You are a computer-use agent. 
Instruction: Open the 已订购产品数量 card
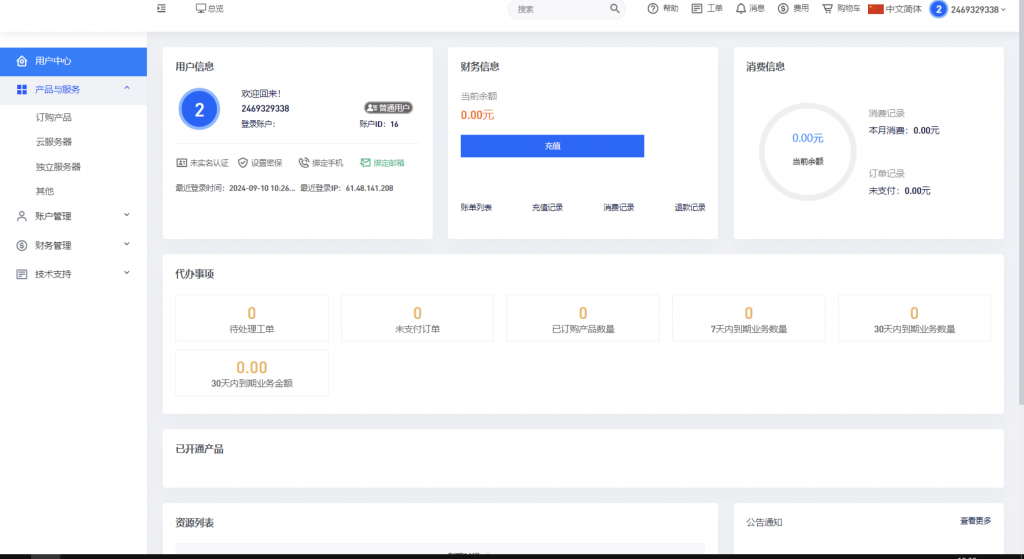coord(583,318)
